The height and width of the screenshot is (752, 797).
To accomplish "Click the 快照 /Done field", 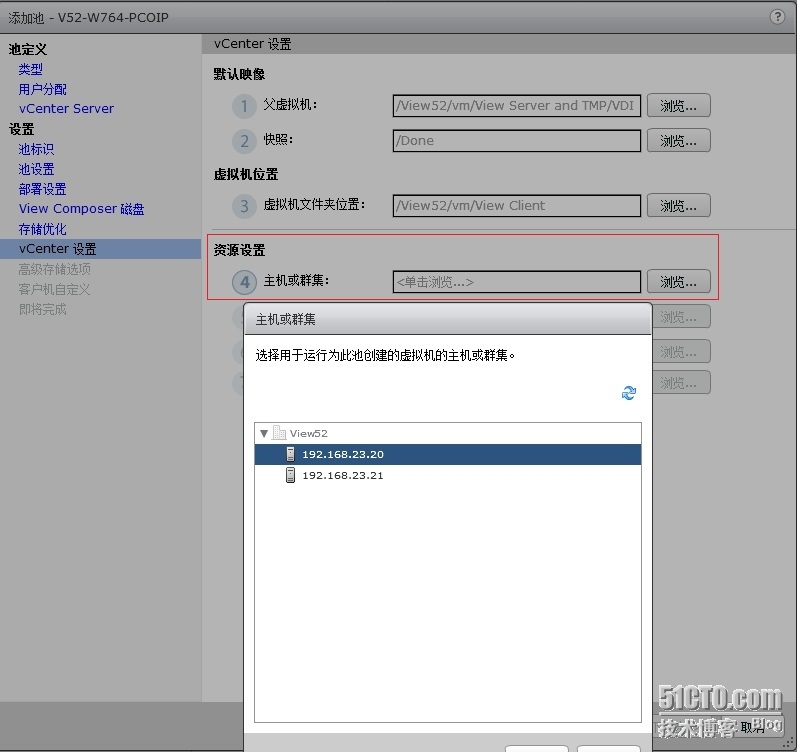I will [516, 141].
